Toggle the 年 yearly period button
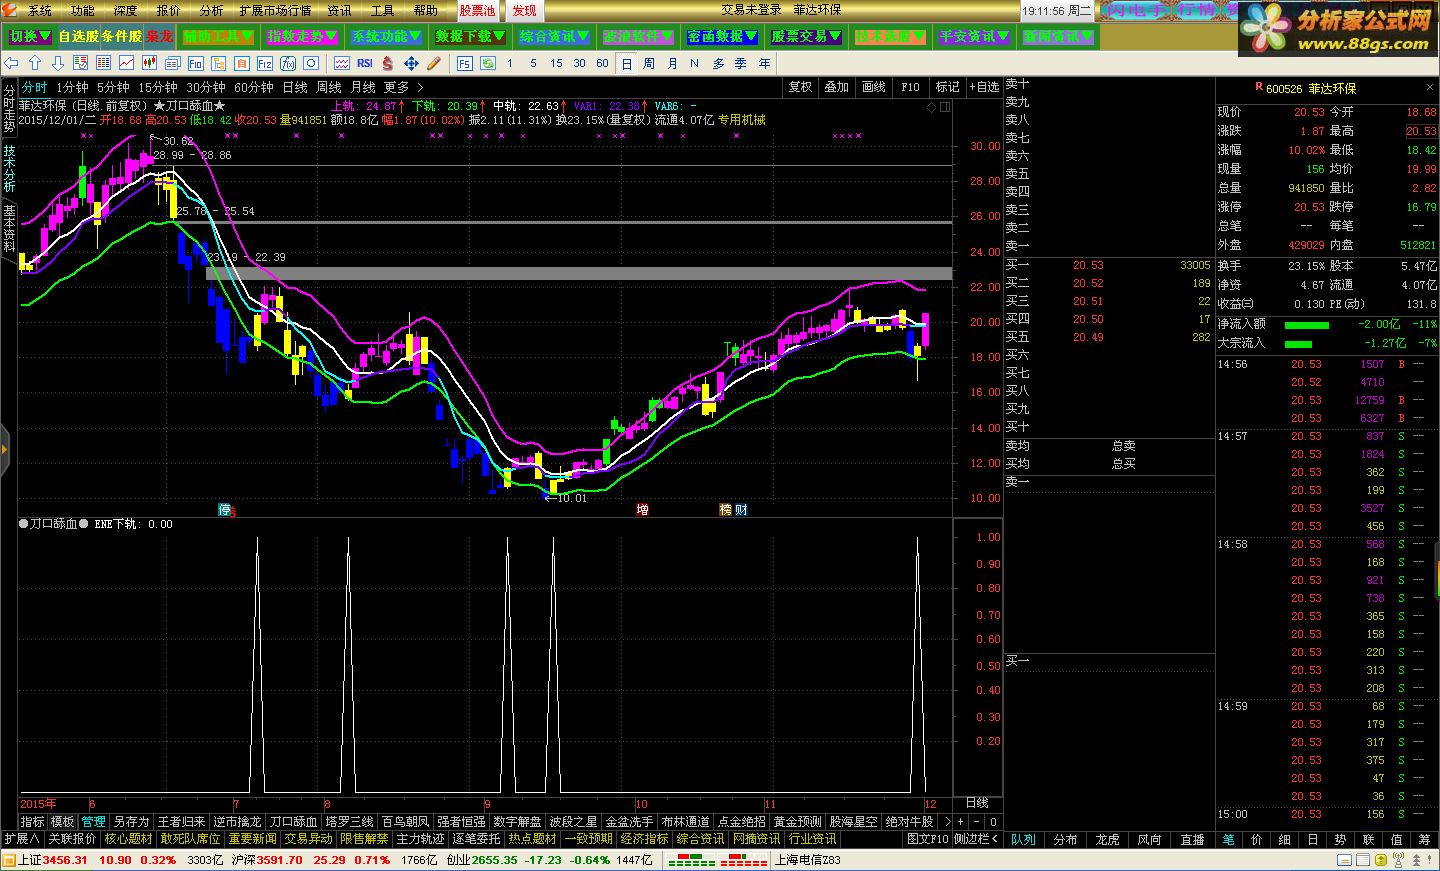Viewport: 1440px width, 871px height. coord(765,63)
